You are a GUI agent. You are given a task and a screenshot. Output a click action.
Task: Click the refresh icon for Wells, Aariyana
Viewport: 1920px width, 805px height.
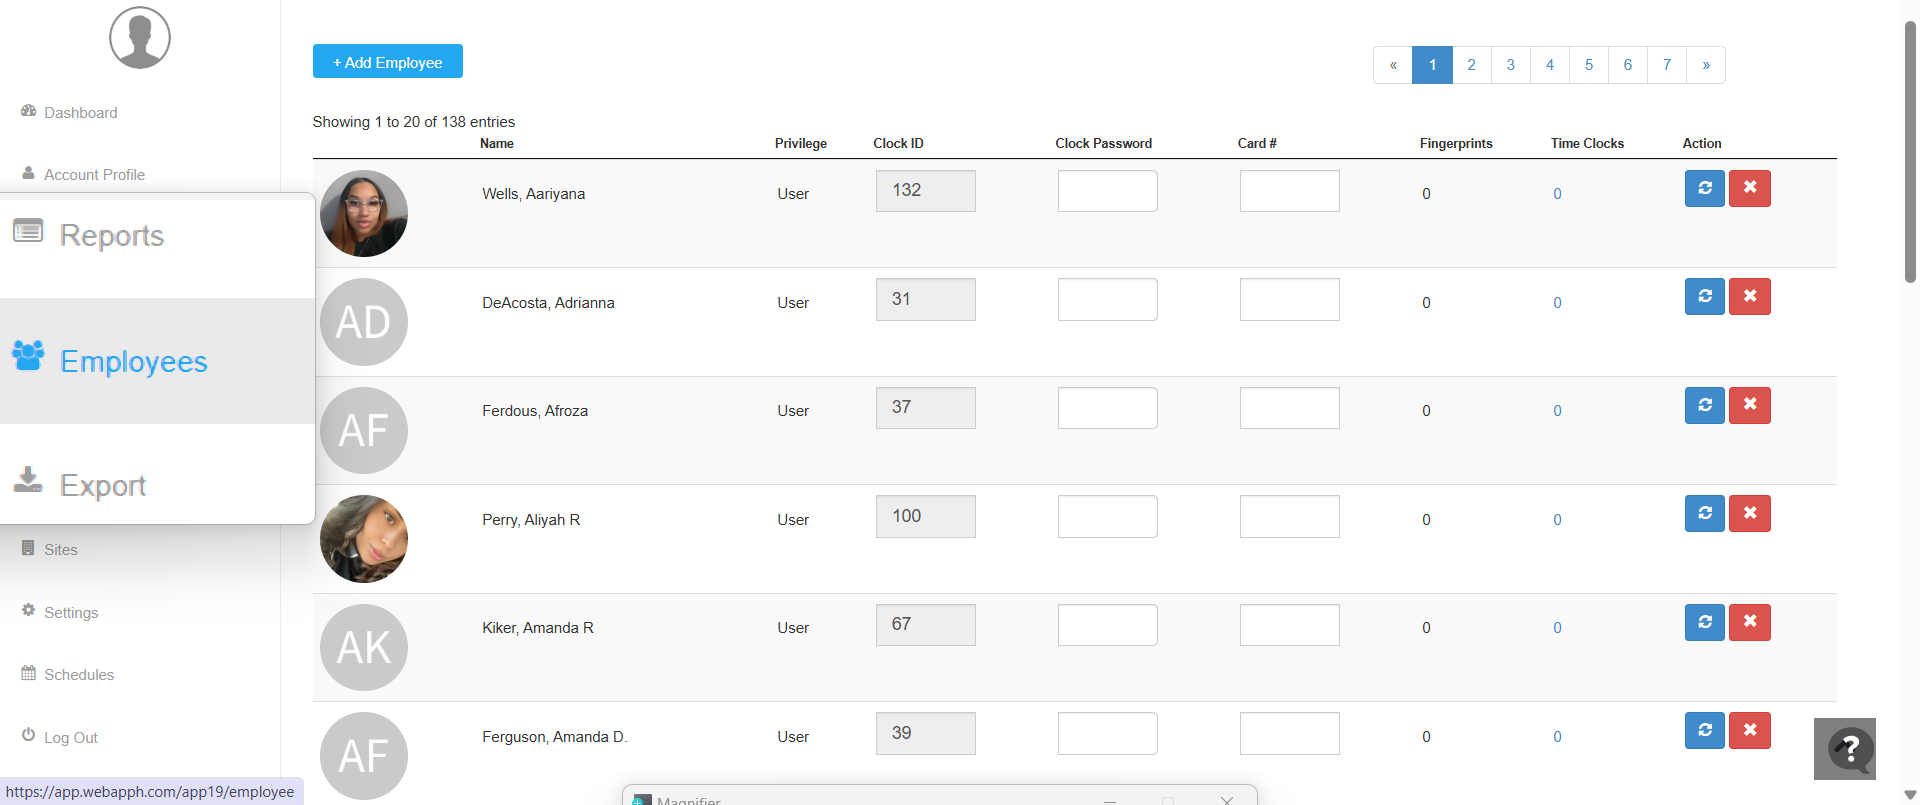pos(1704,188)
